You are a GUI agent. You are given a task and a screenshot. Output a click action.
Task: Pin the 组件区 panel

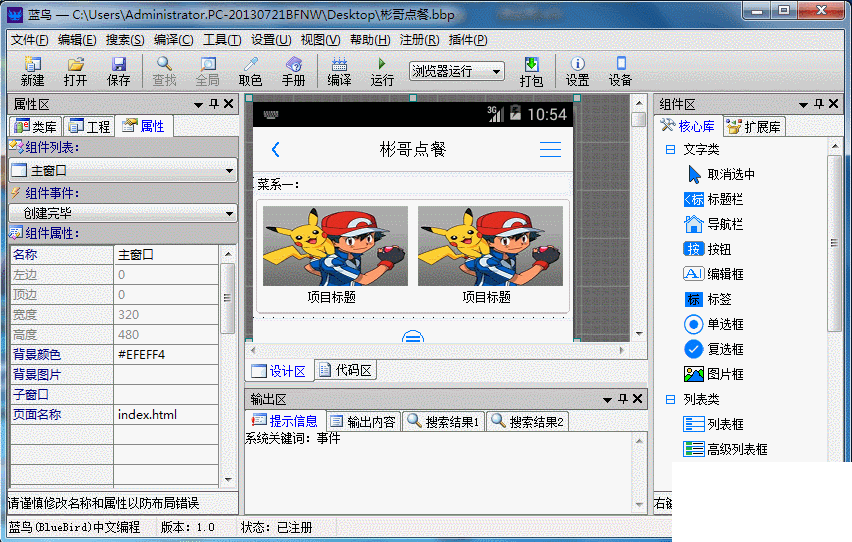819,104
